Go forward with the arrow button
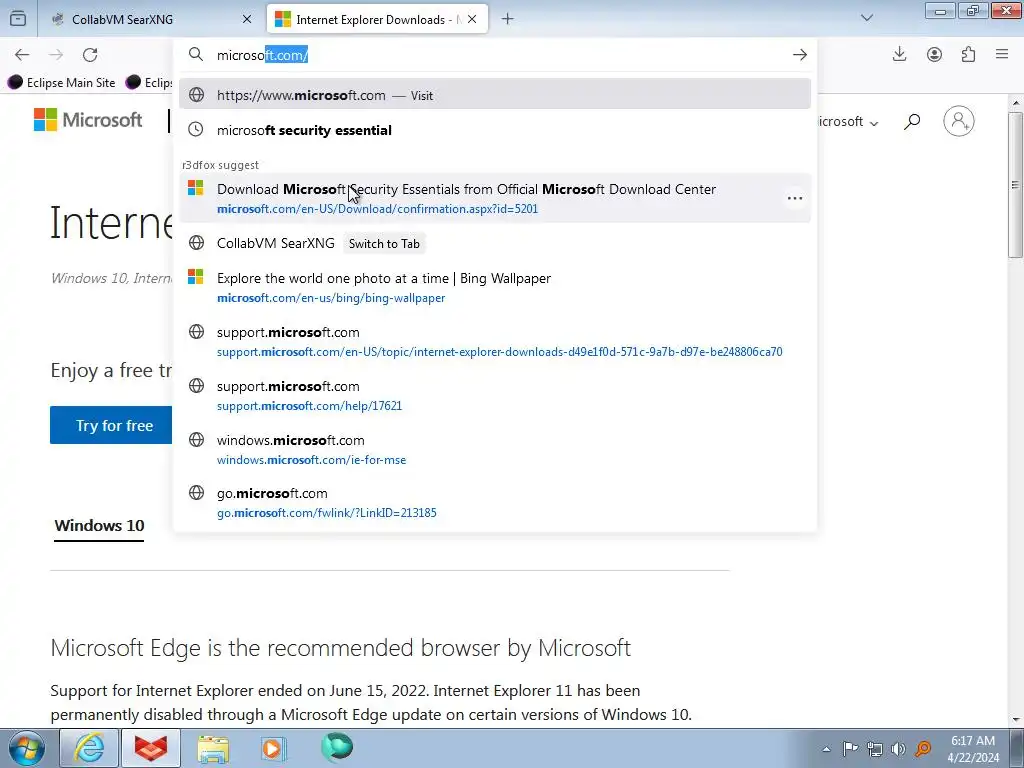 (x=56, y=55)
